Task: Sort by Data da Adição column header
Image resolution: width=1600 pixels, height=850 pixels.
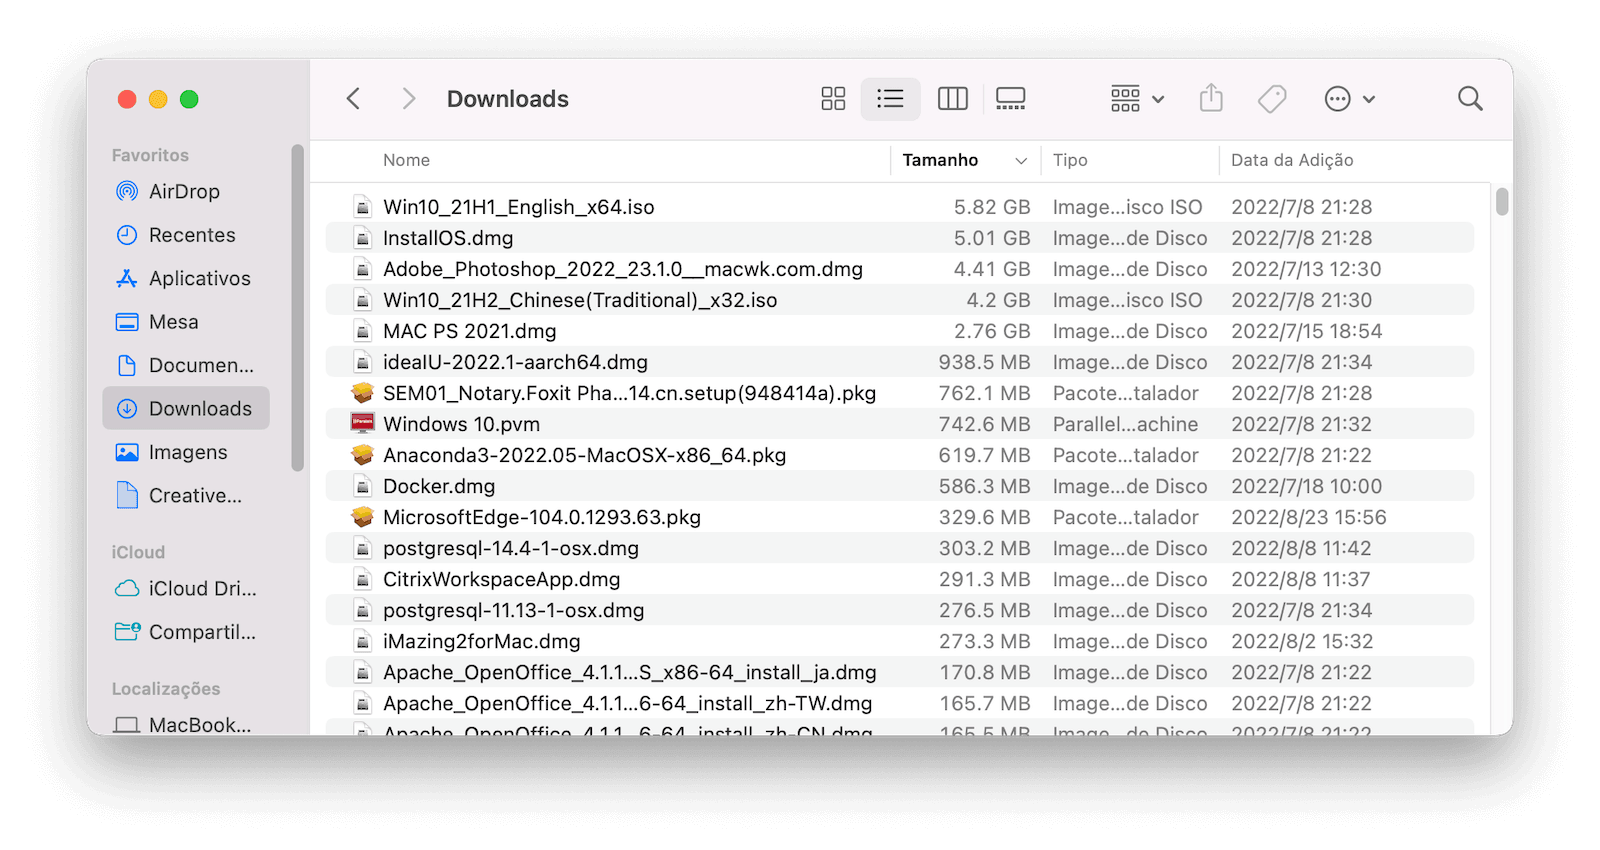Action: [x=1292, y=160]
